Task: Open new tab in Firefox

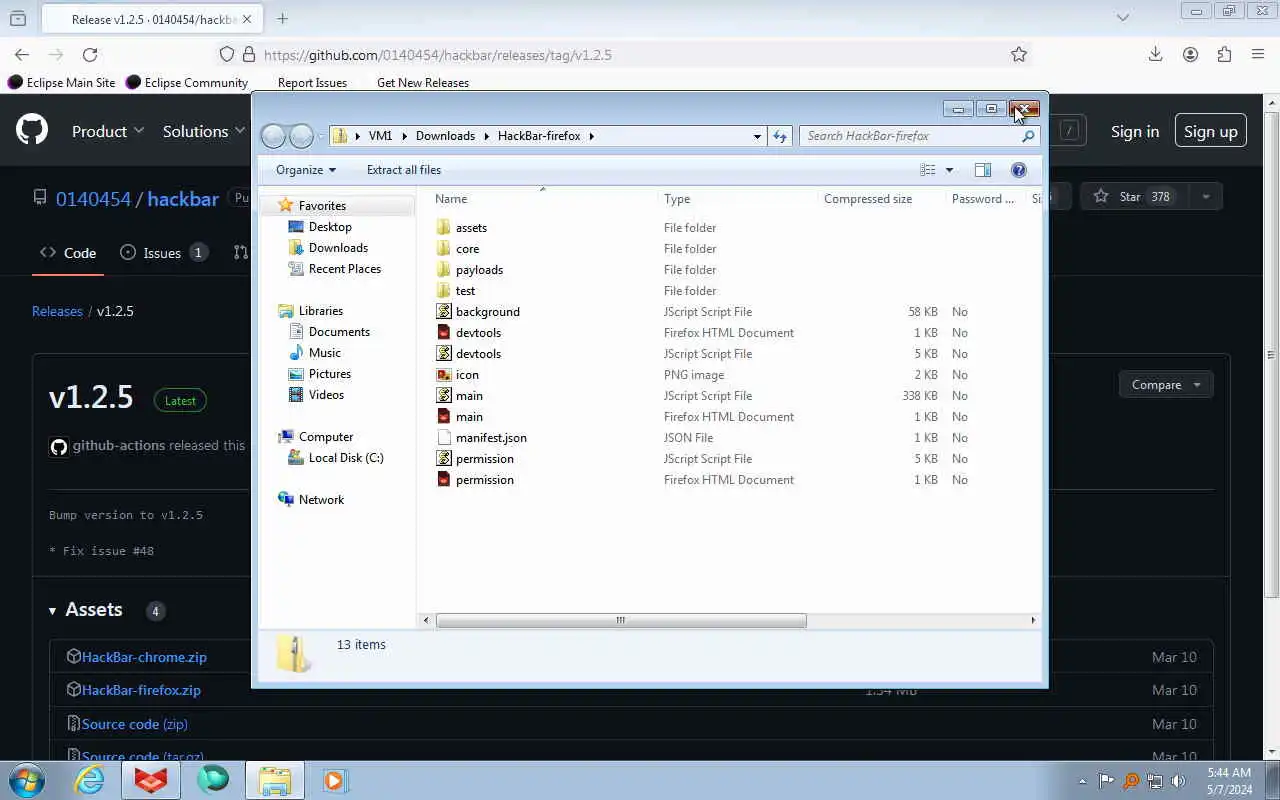Action: tap(282, 18)
